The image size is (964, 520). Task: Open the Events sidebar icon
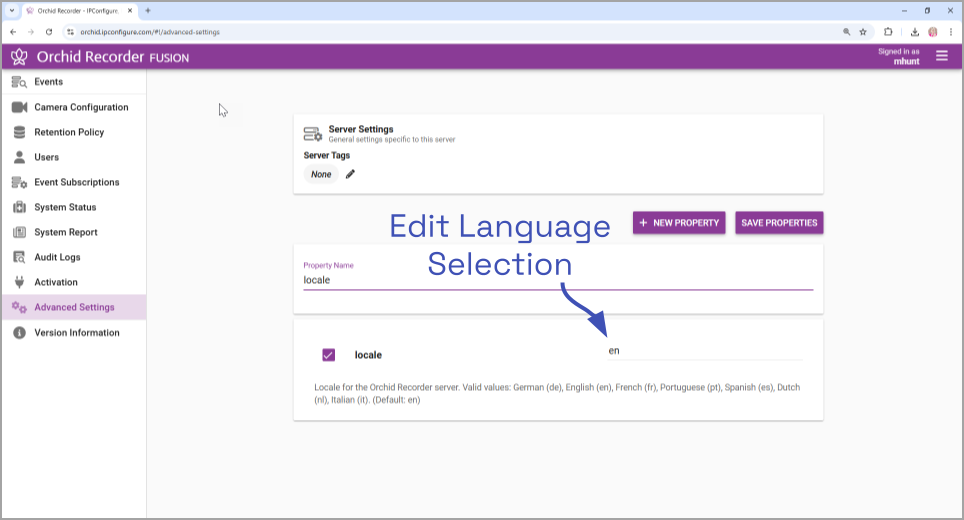pos(19,82)
